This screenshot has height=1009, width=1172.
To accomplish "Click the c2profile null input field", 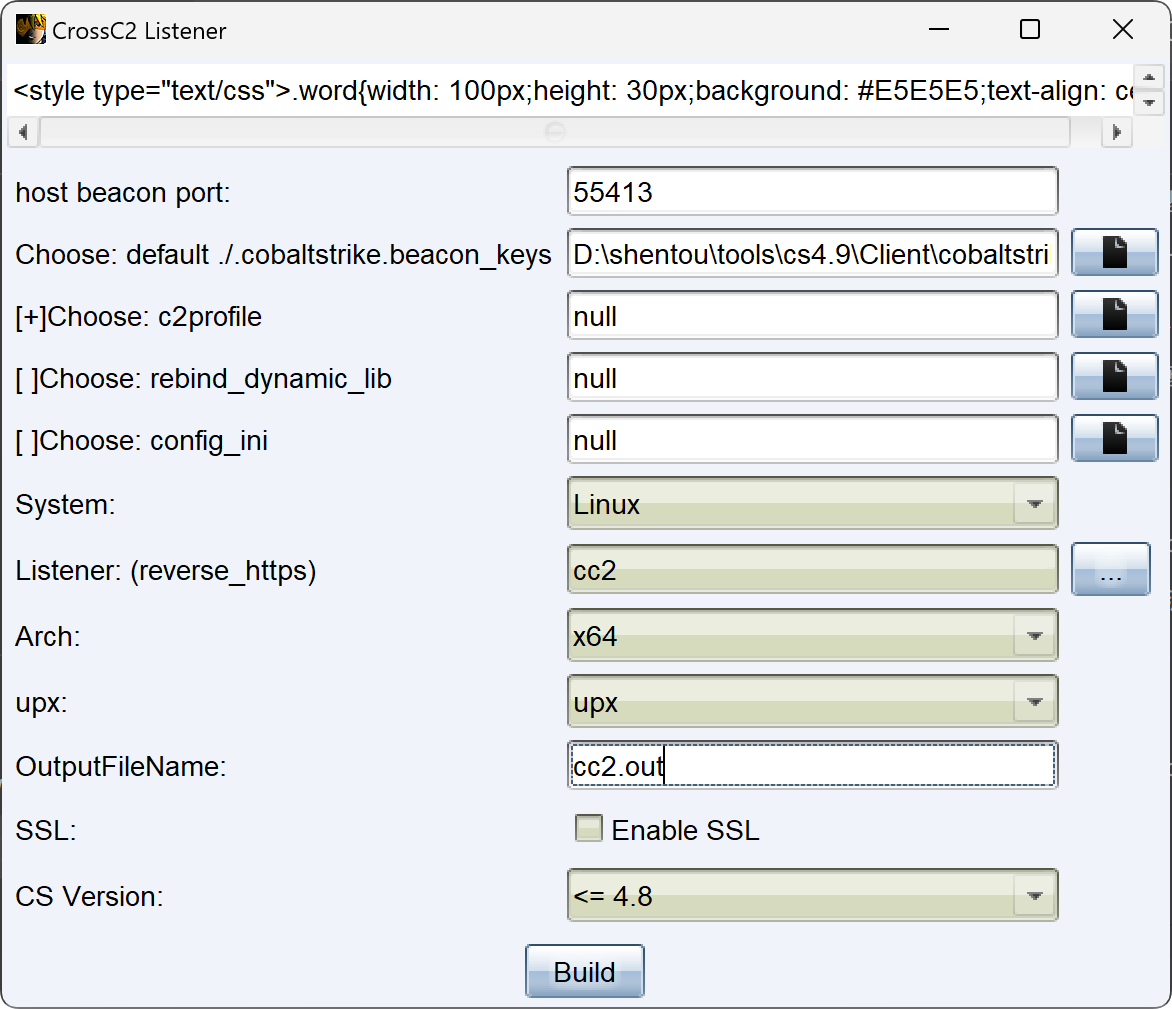I will [812, 315].
